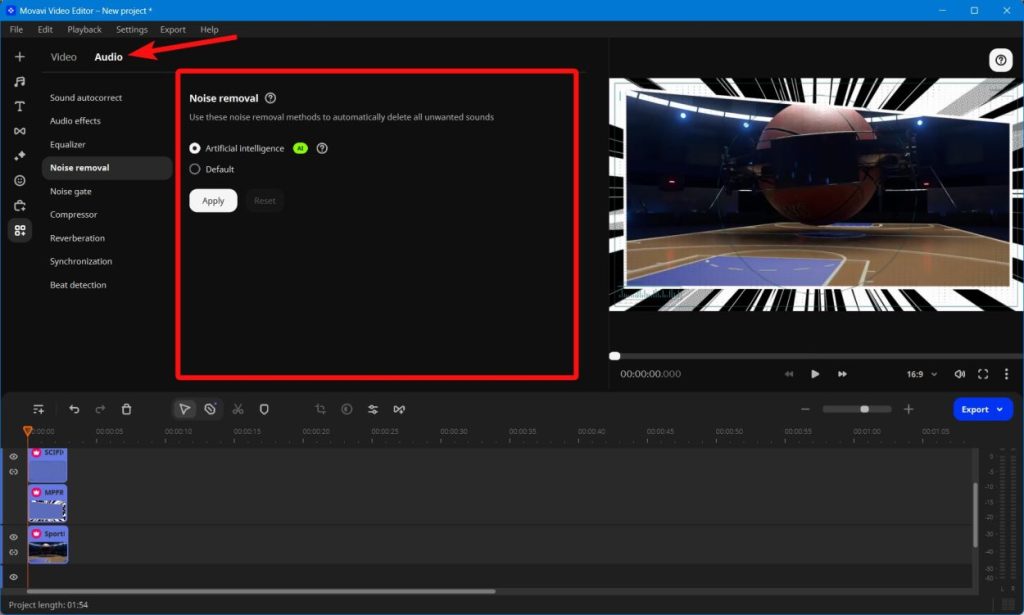
Task: Click the preview seek bar handle
Action: (x=615, y=356)
